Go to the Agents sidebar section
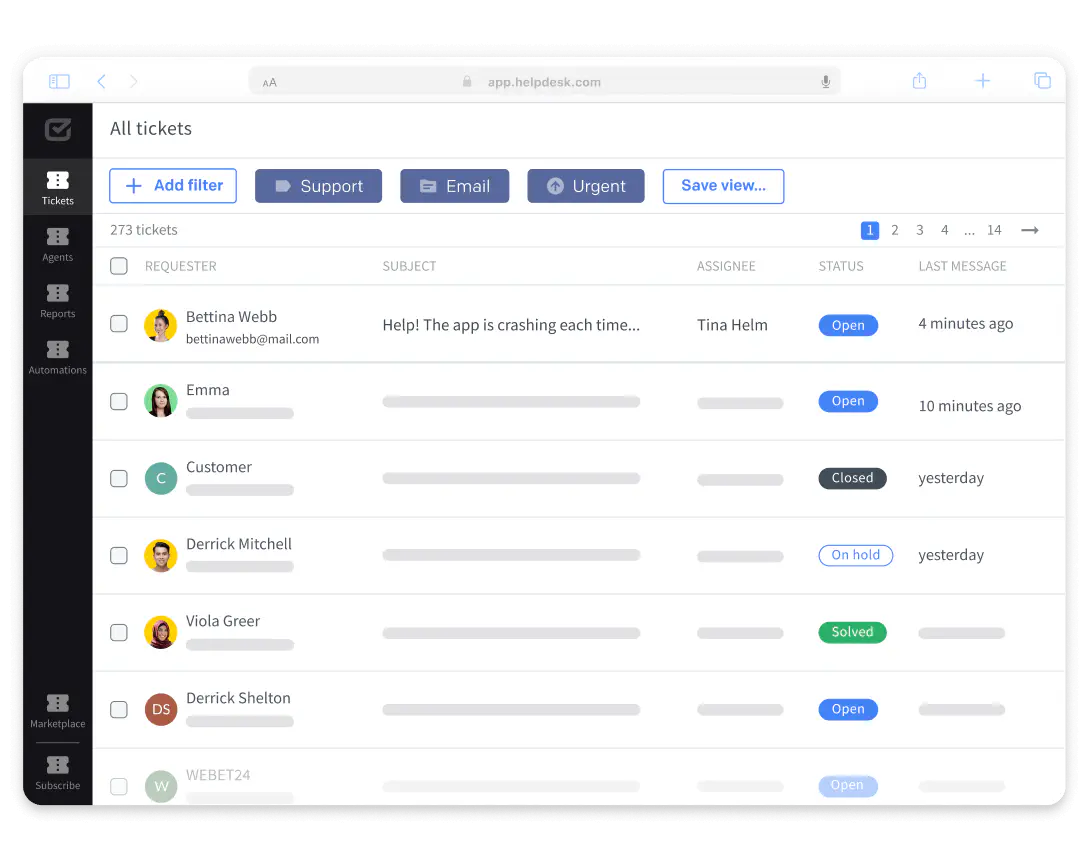This screenshot has width=1087, height=861. [x=58, y=245]
